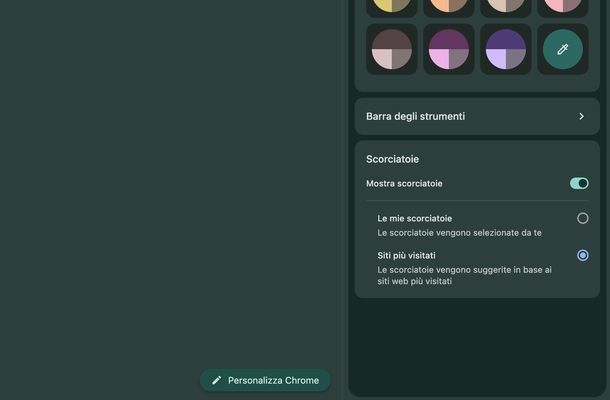
Task: Select the pink color theme swatch
Action: [562, 5]
